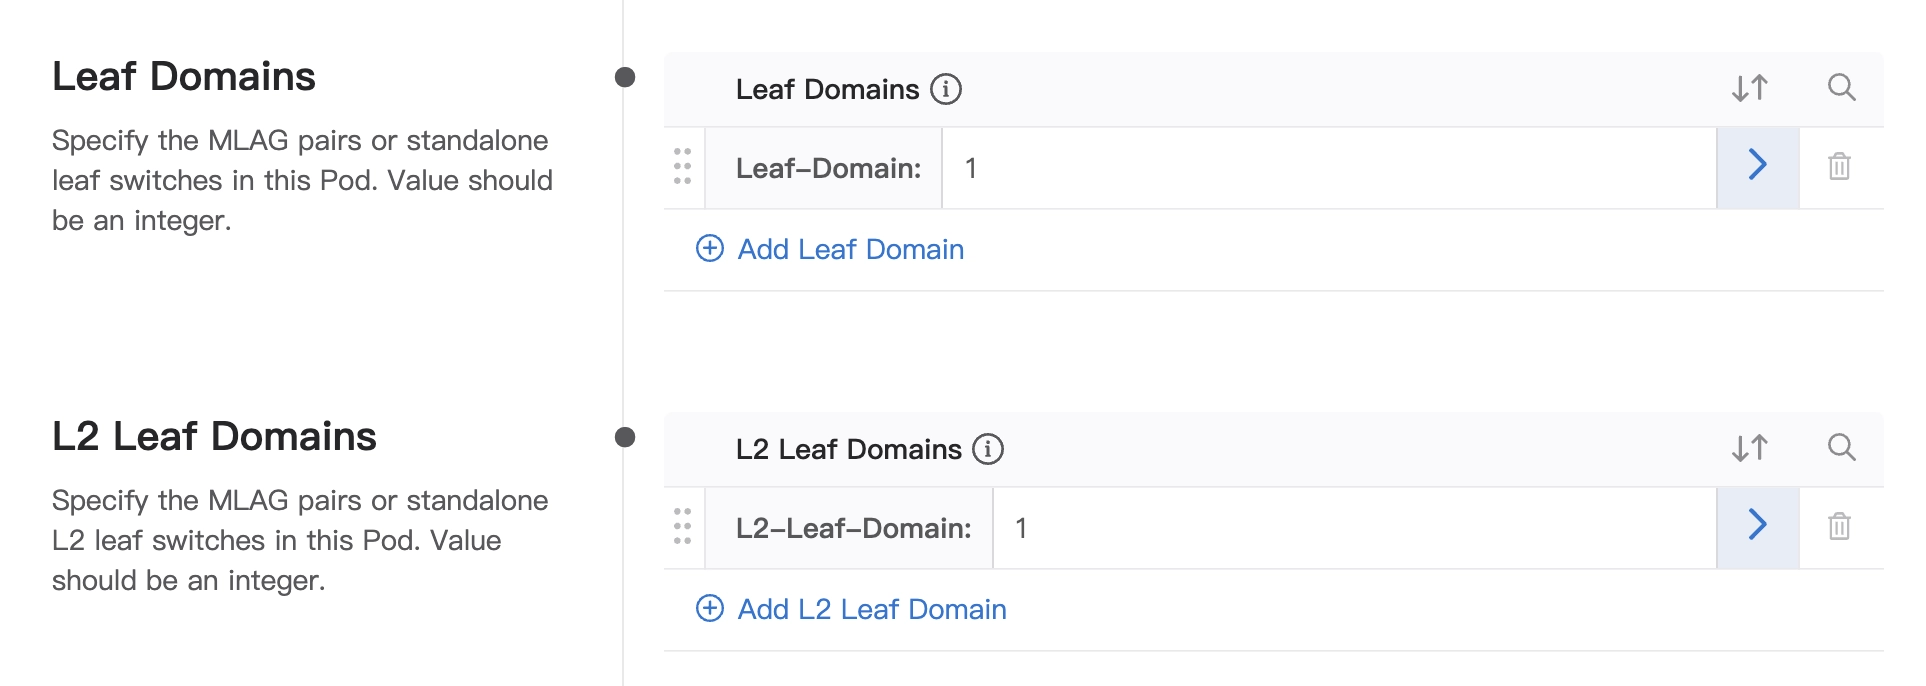Select the Leaf Domains section heading

click(x=184, y=77)
